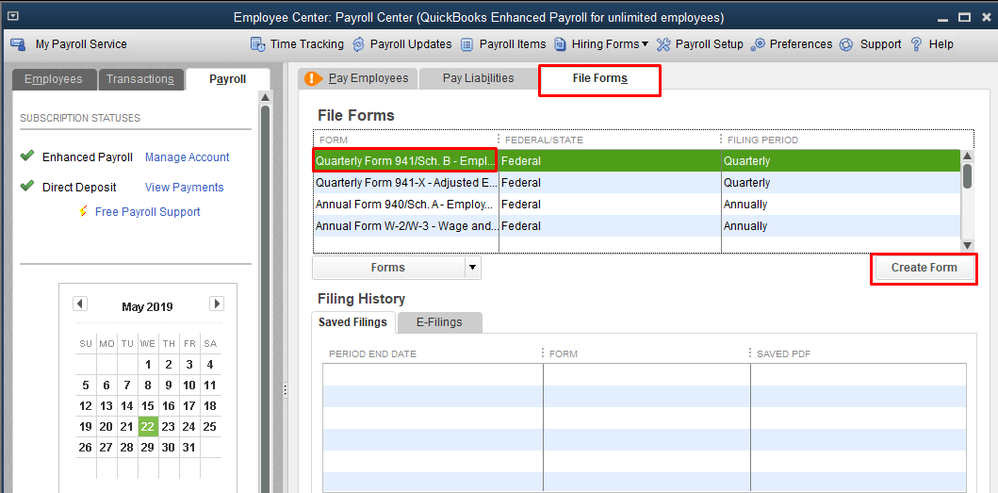Switch to Saved Filings tab
This screenshot has height=493, width=998.
click(353, 322)
